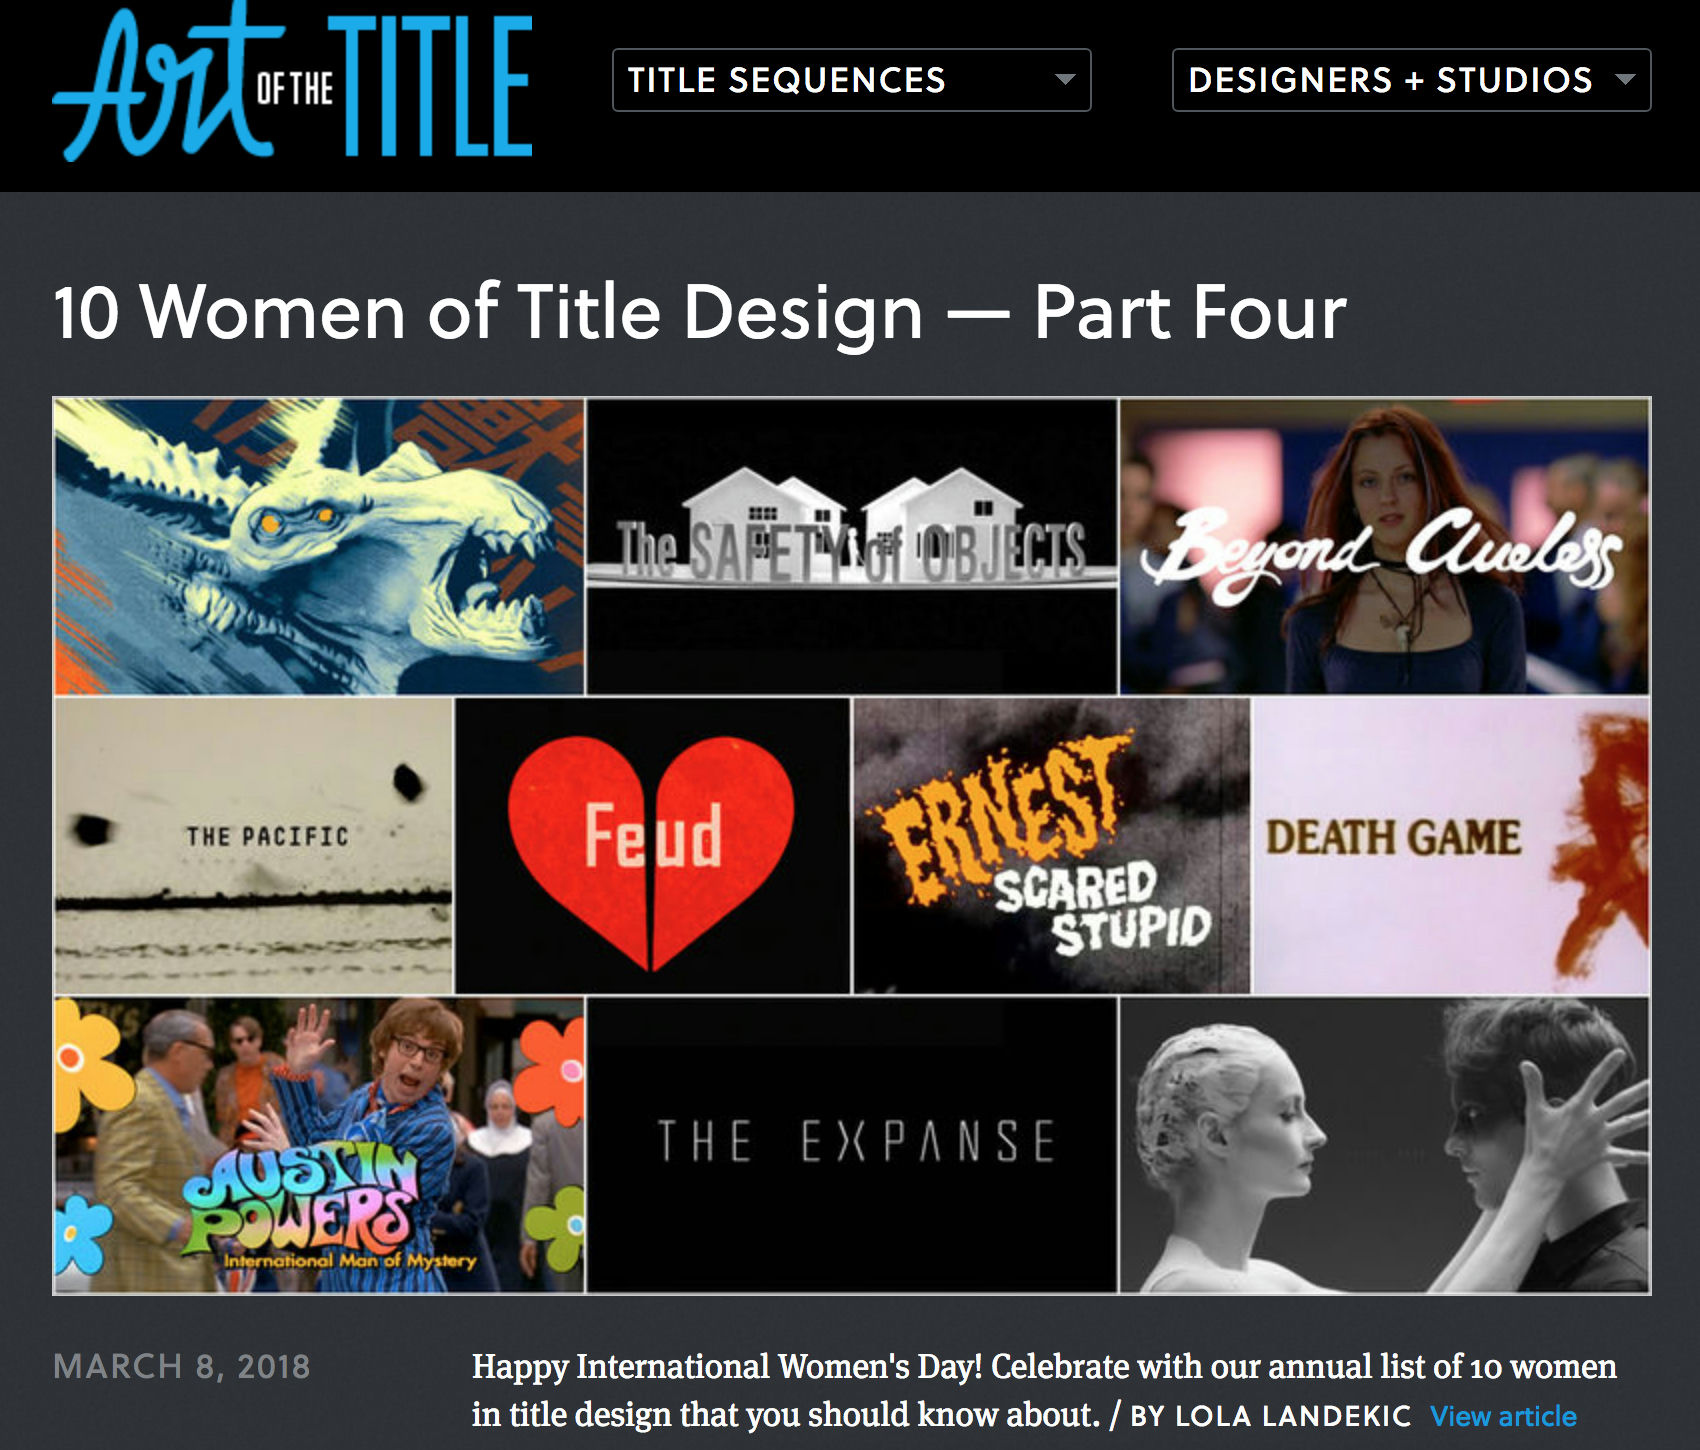Screen dimensions: 1700x1450
Task: Click the Designers + Studios arrow icon
Action: pos(1626,80)
